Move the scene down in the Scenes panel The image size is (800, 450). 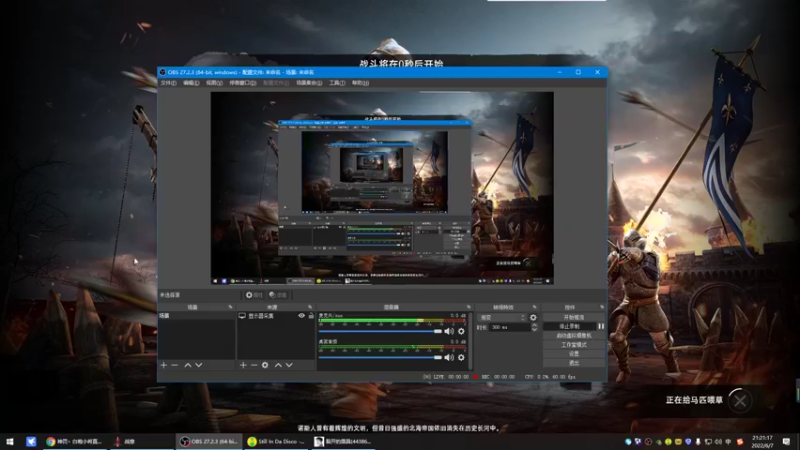click(x=199, y=365)
